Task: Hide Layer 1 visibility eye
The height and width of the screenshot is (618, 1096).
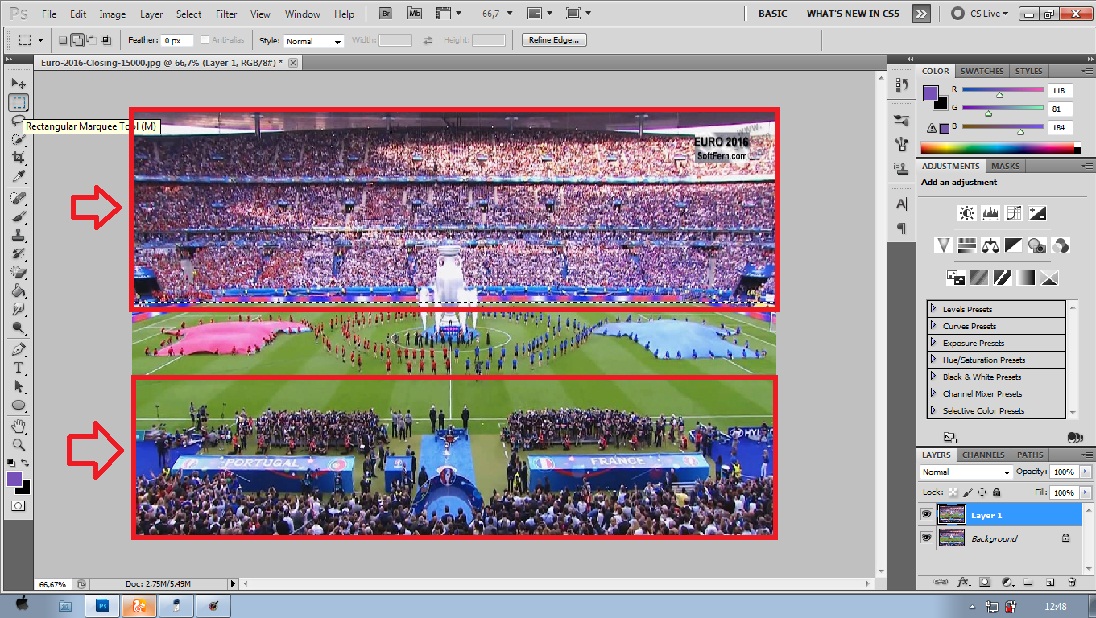Action: (x=927, y=515)
